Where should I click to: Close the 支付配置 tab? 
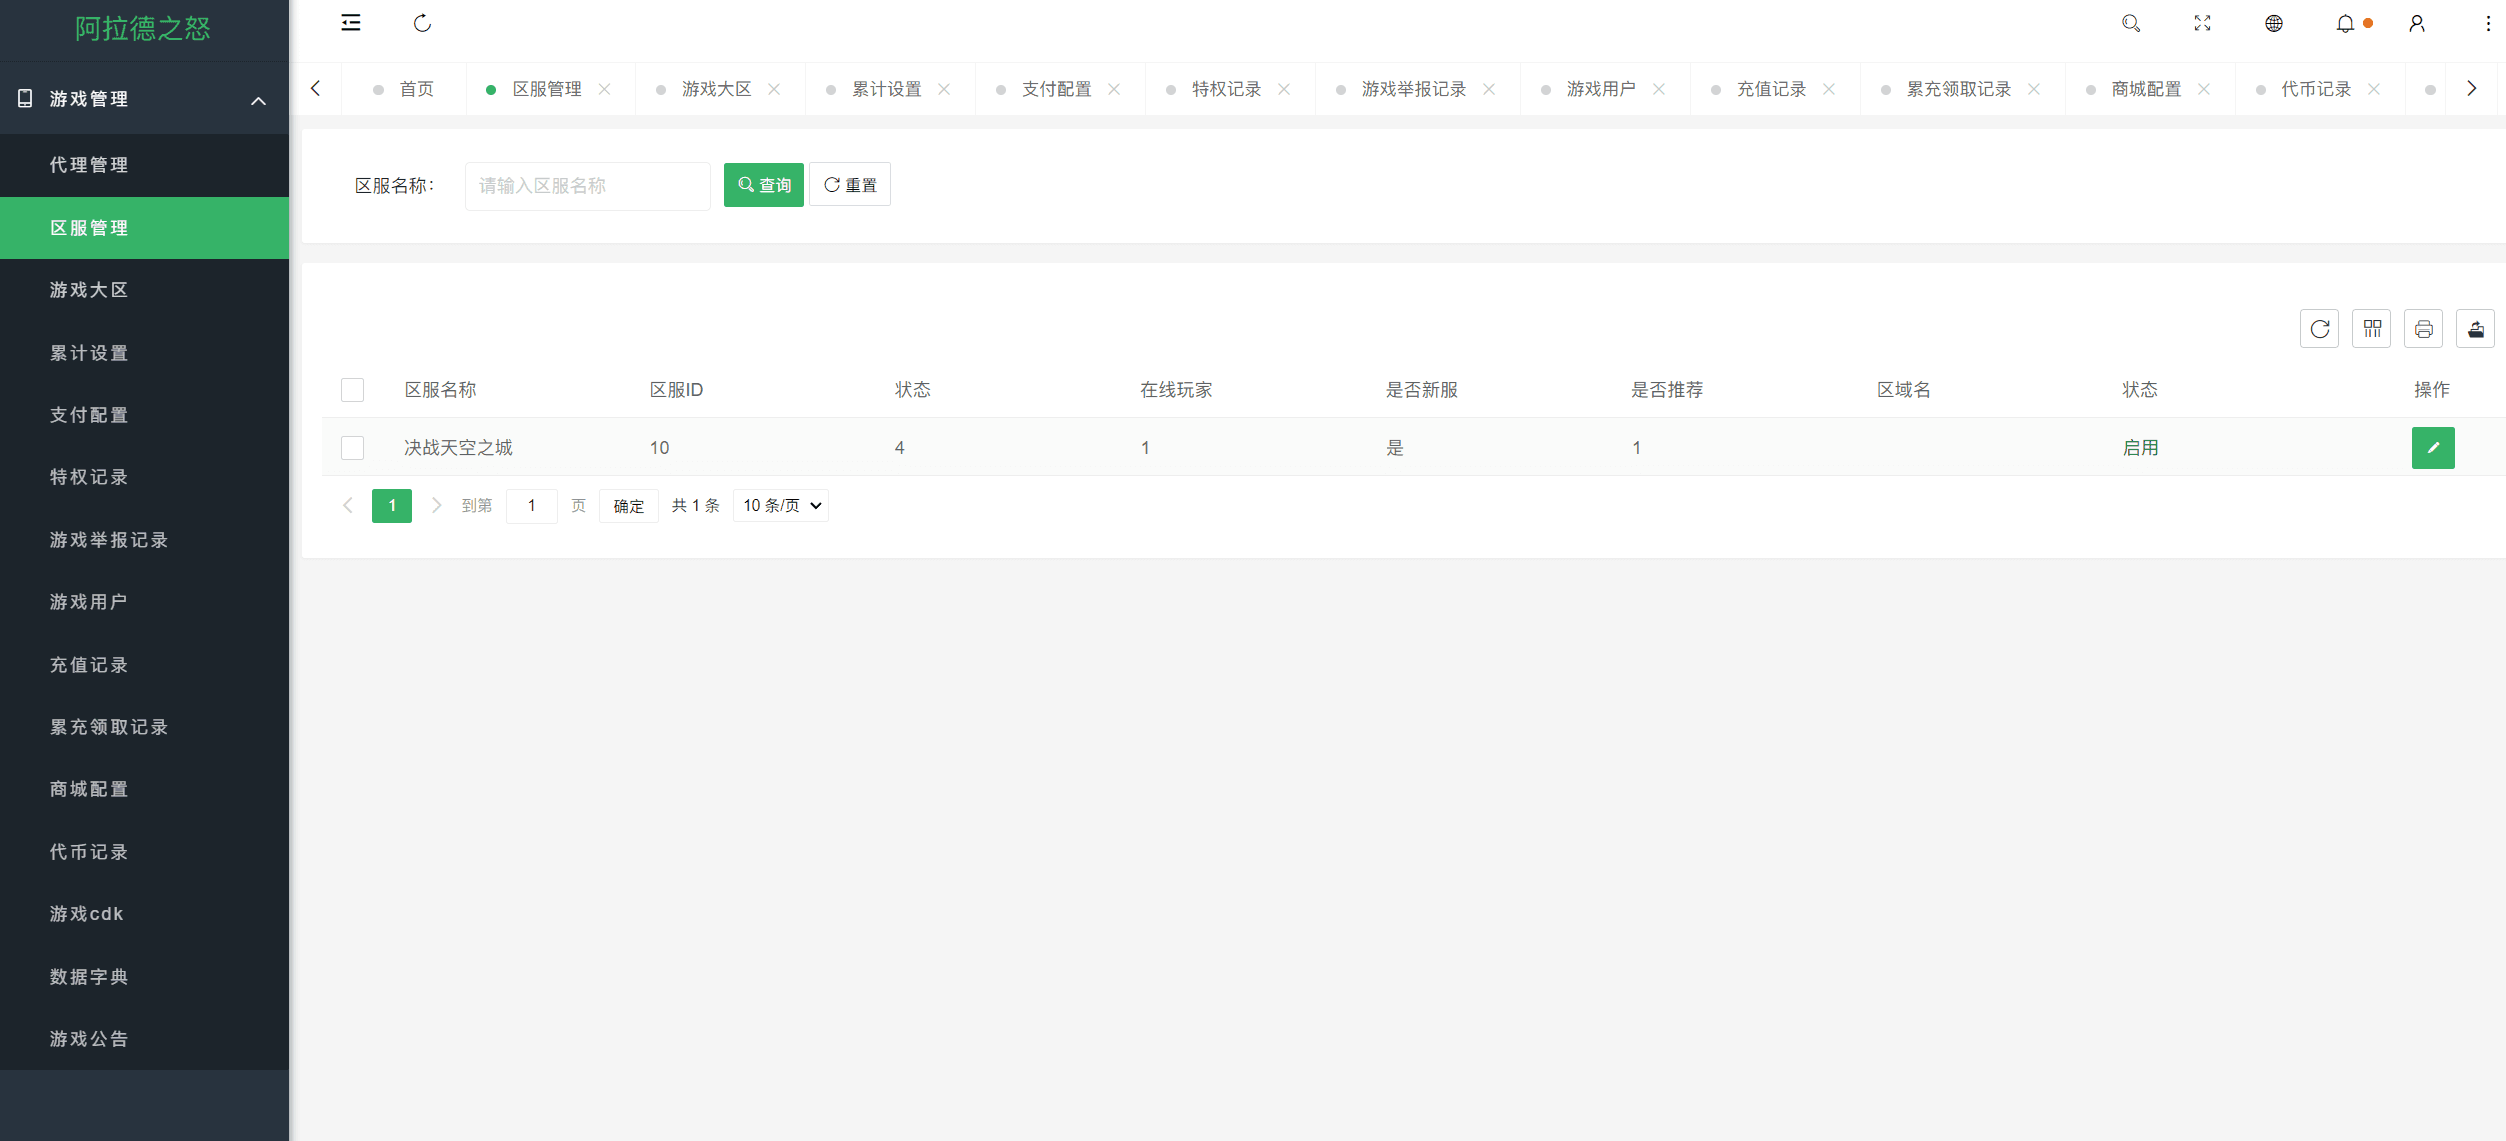pyautogui.click(x=1114, y=90)
